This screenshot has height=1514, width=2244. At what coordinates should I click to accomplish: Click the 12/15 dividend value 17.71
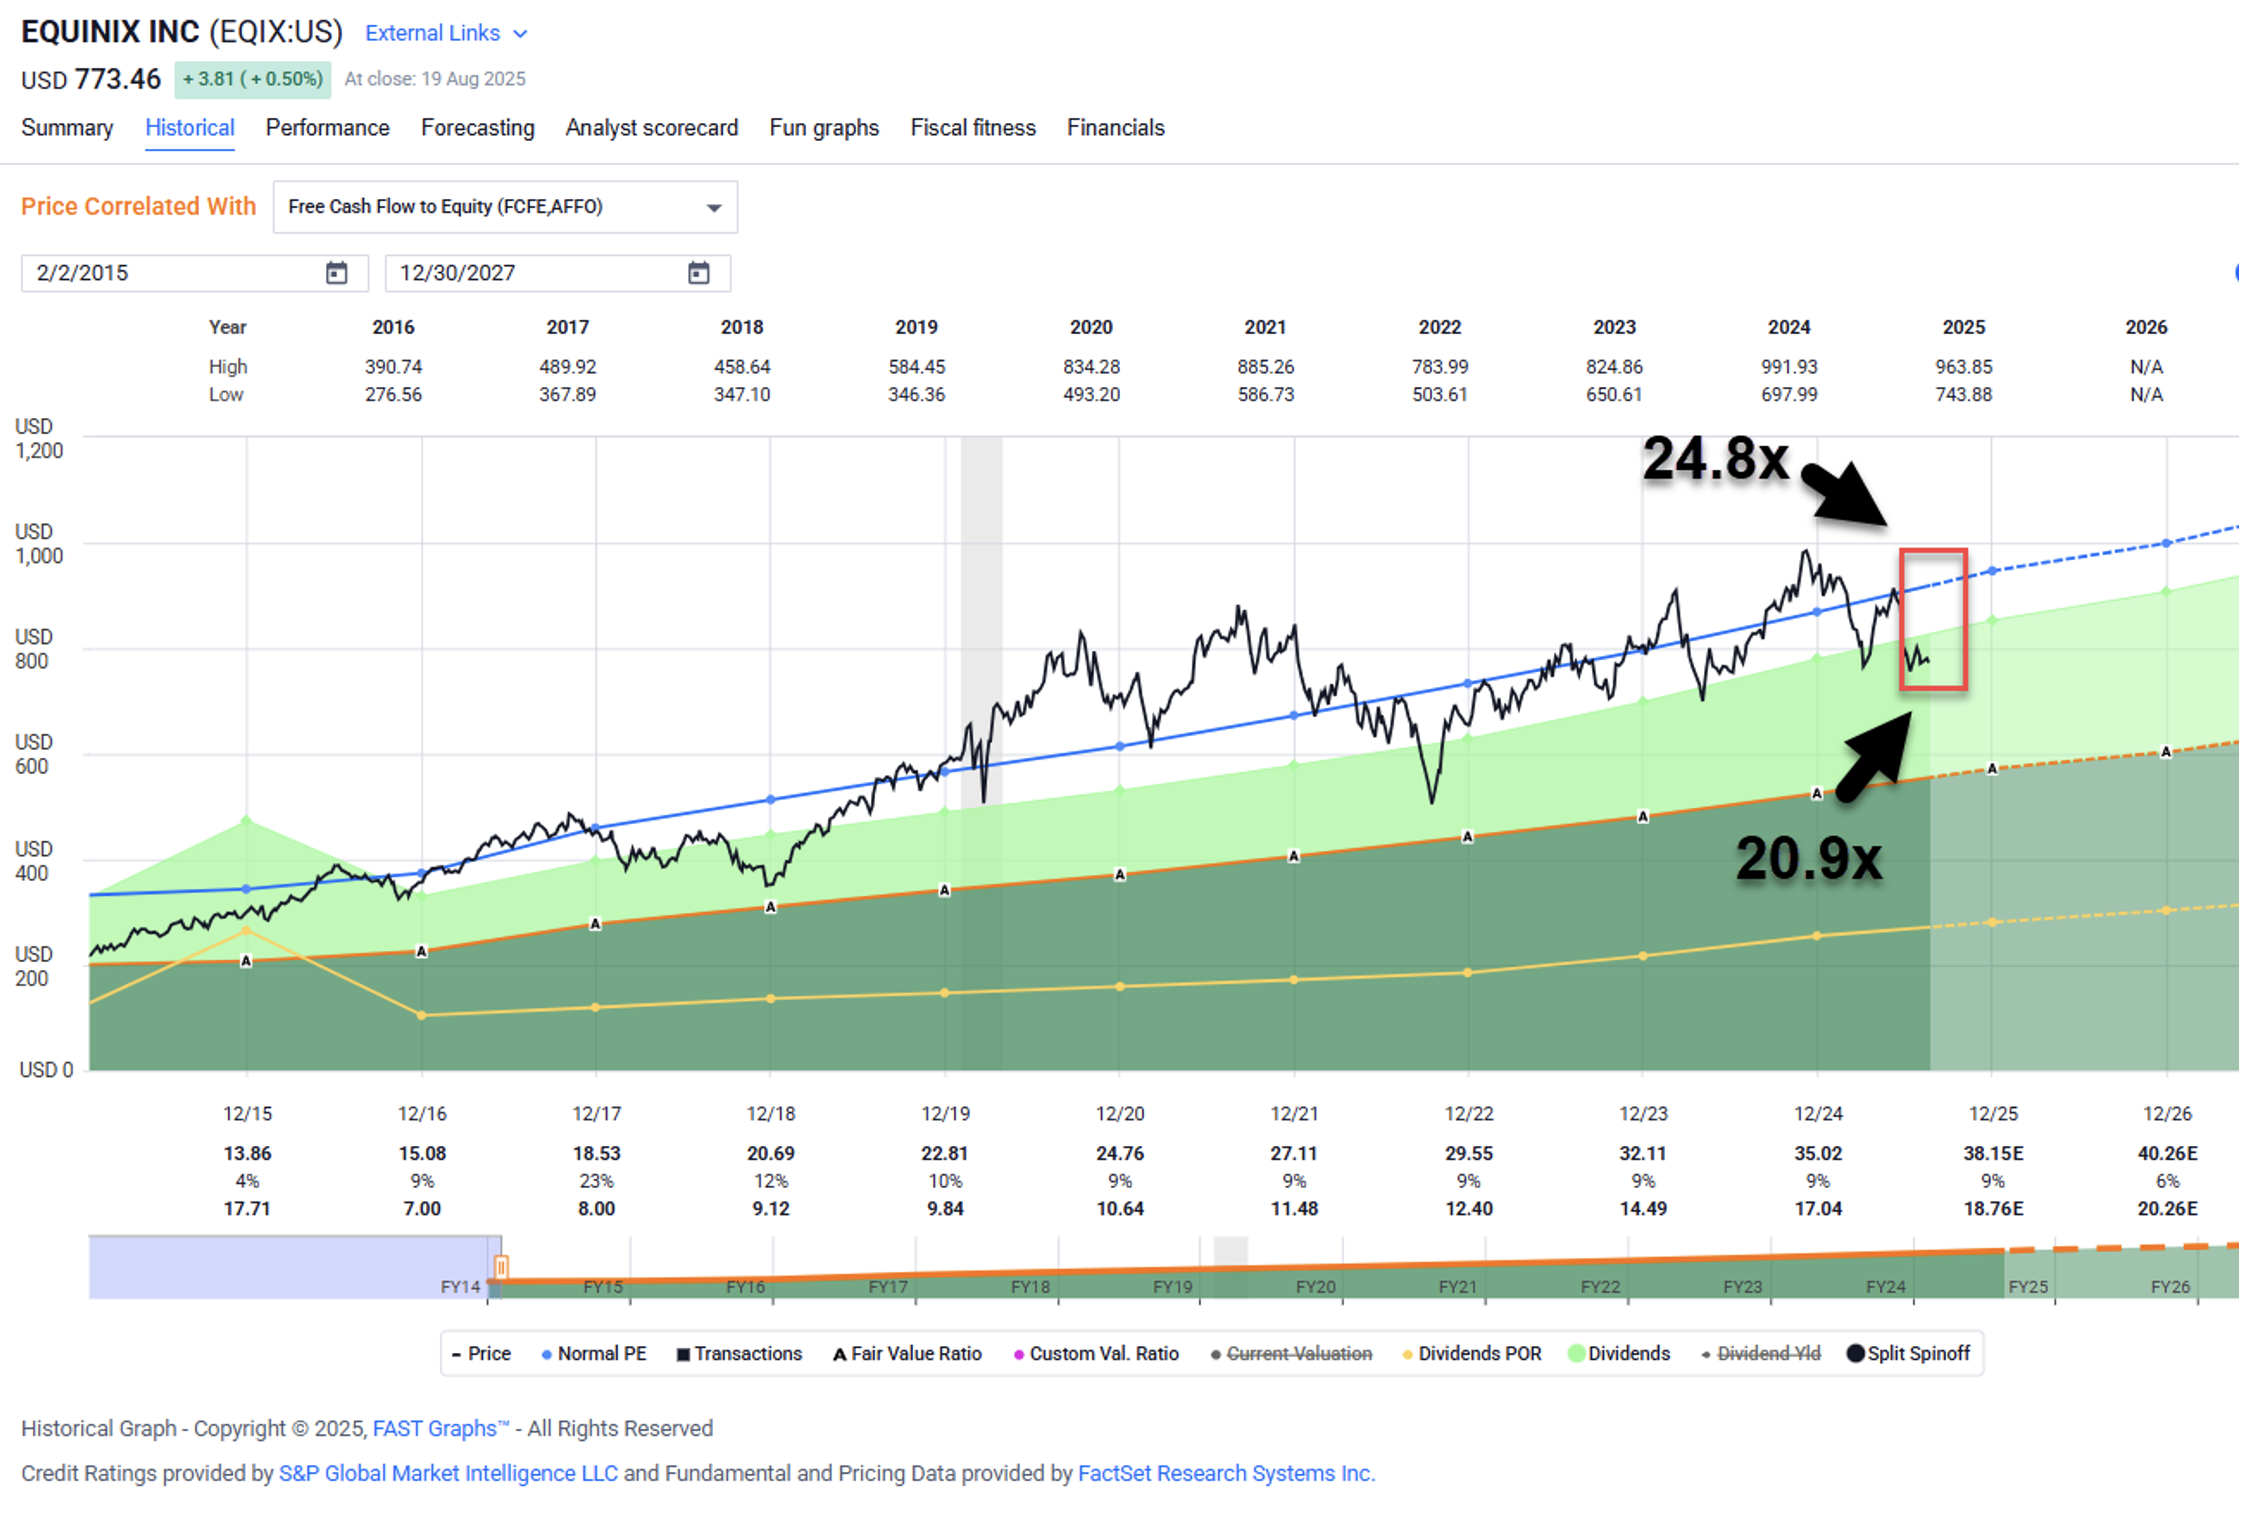(x=247, y=1209)
